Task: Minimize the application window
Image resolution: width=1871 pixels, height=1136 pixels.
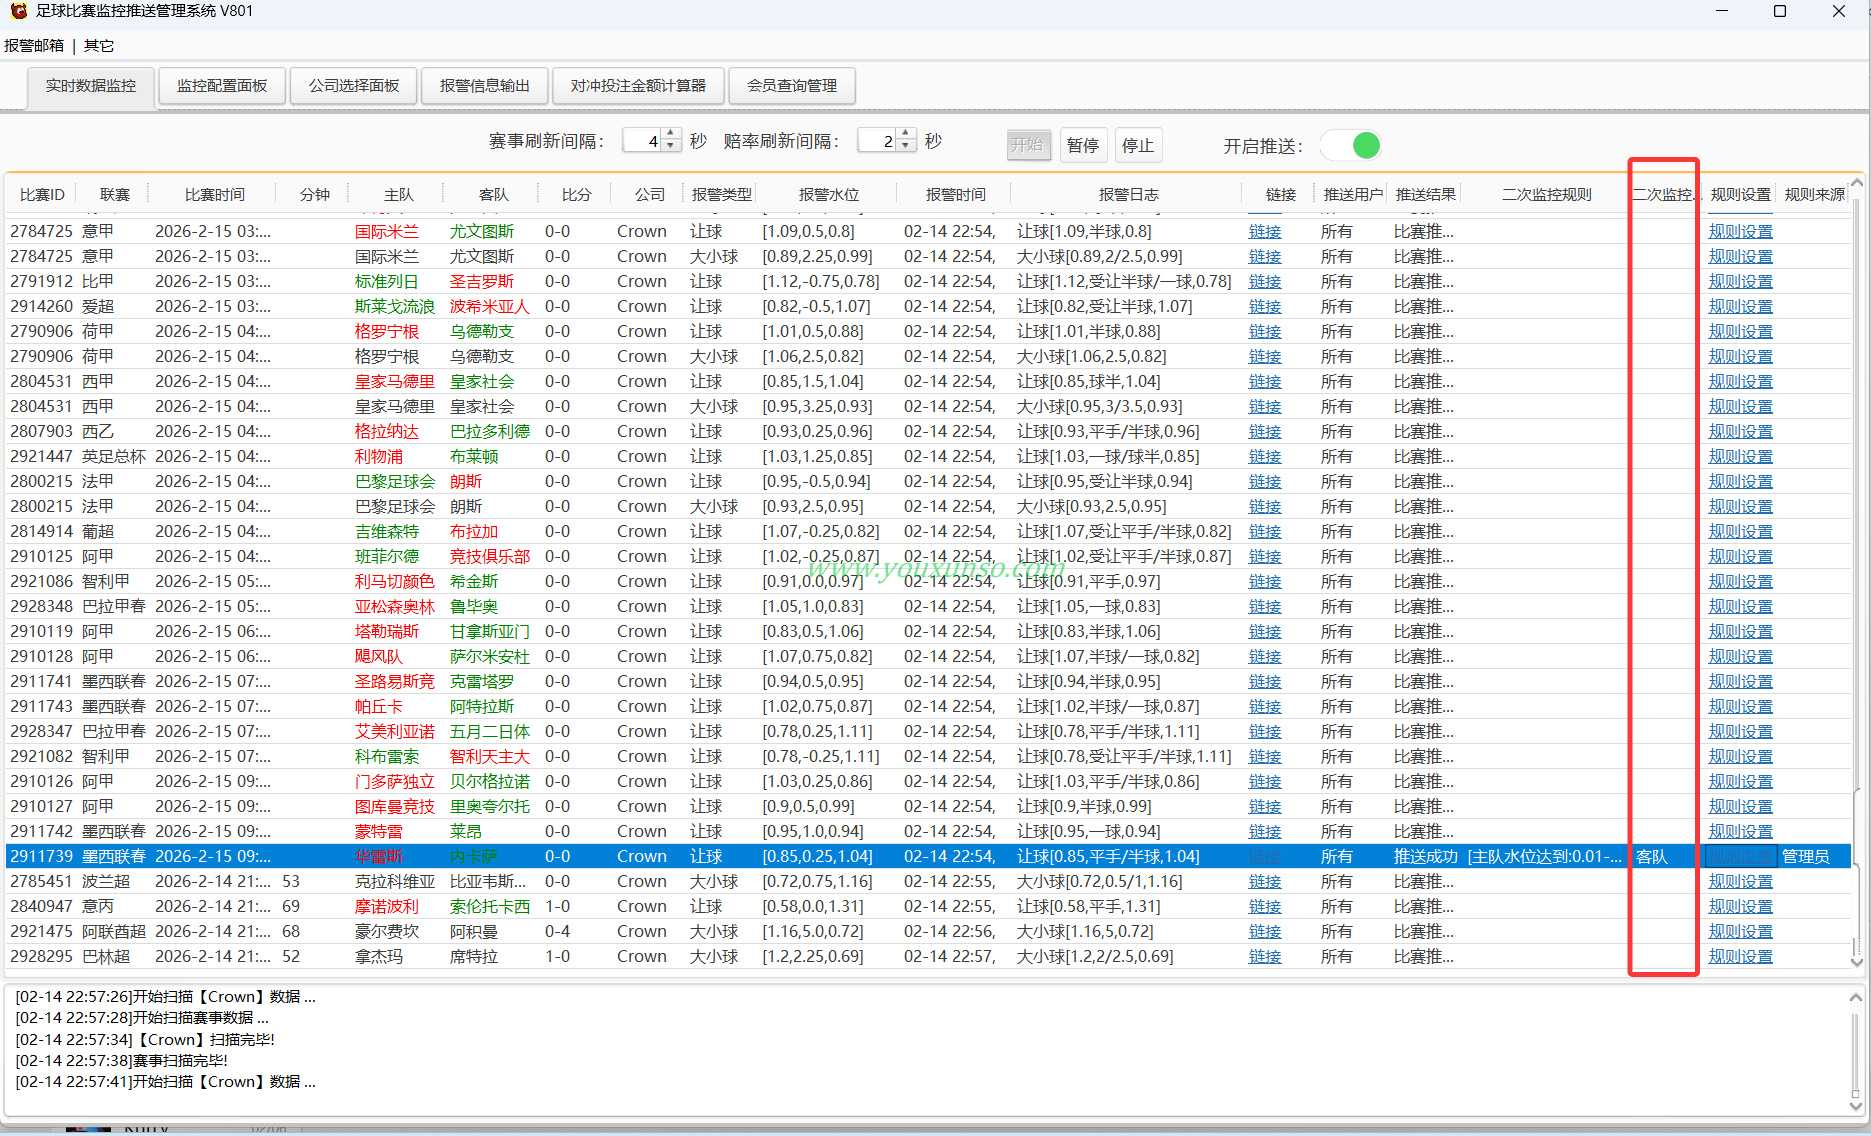Action: point(1722,11)
